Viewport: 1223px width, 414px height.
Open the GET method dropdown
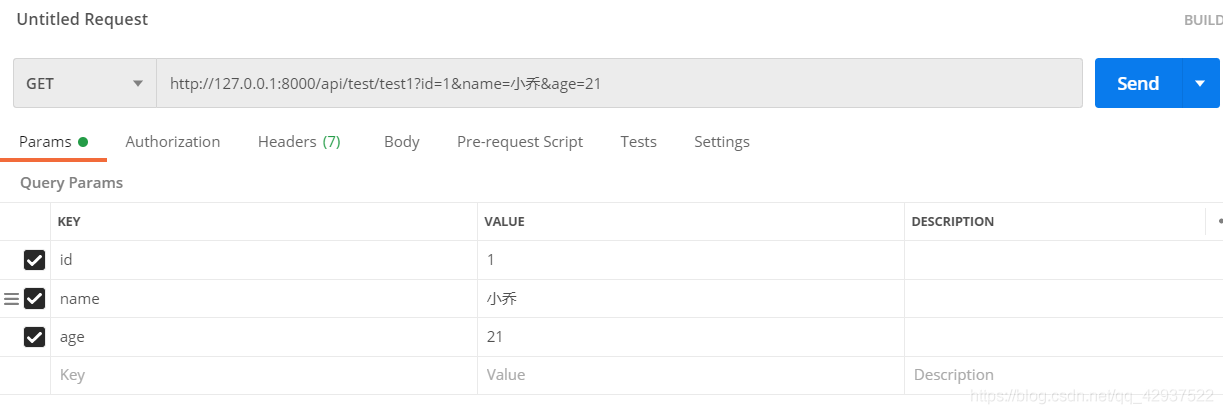[x=84, y=83]
